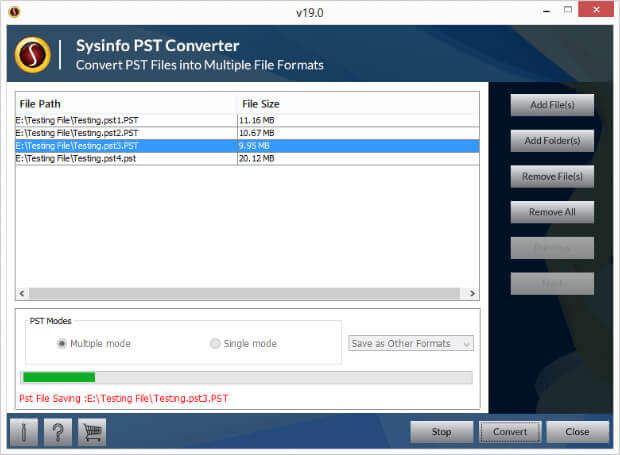This screenshot has width=620, height=455.
Task: Select Testing.pst4.pst row in list
Action: point(247,159)
